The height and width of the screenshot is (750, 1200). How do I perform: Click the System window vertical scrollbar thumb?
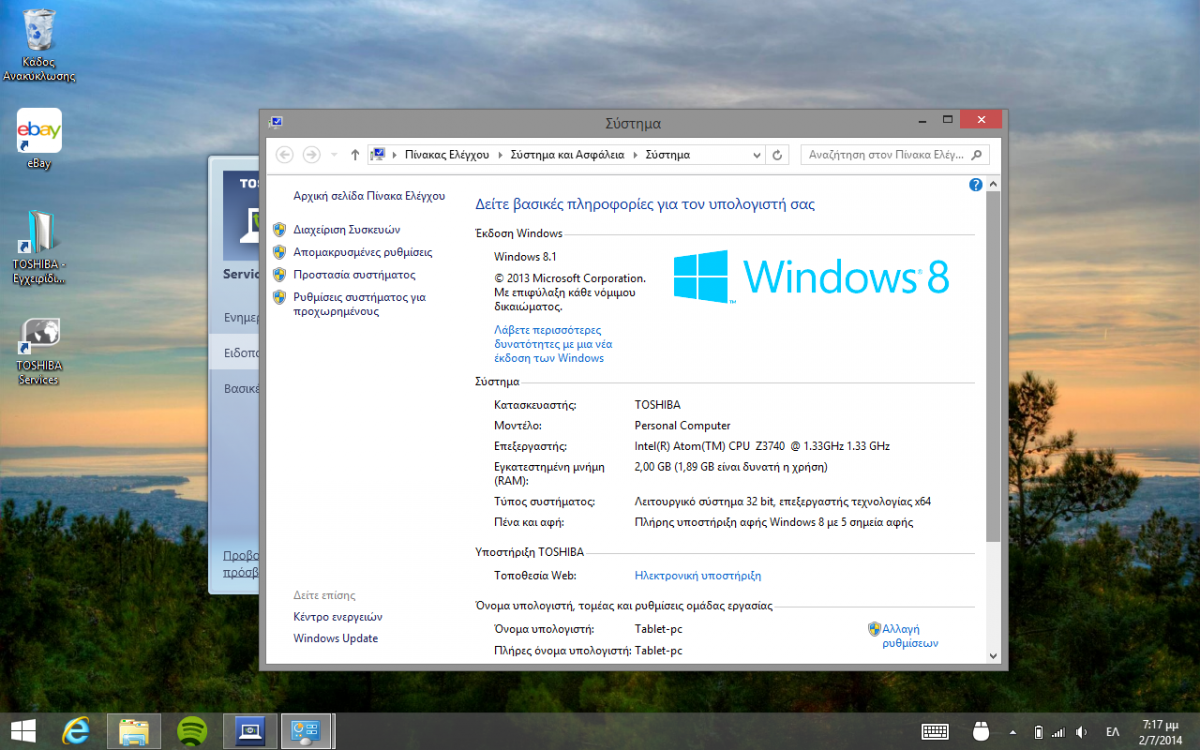(x=993, y=367)
